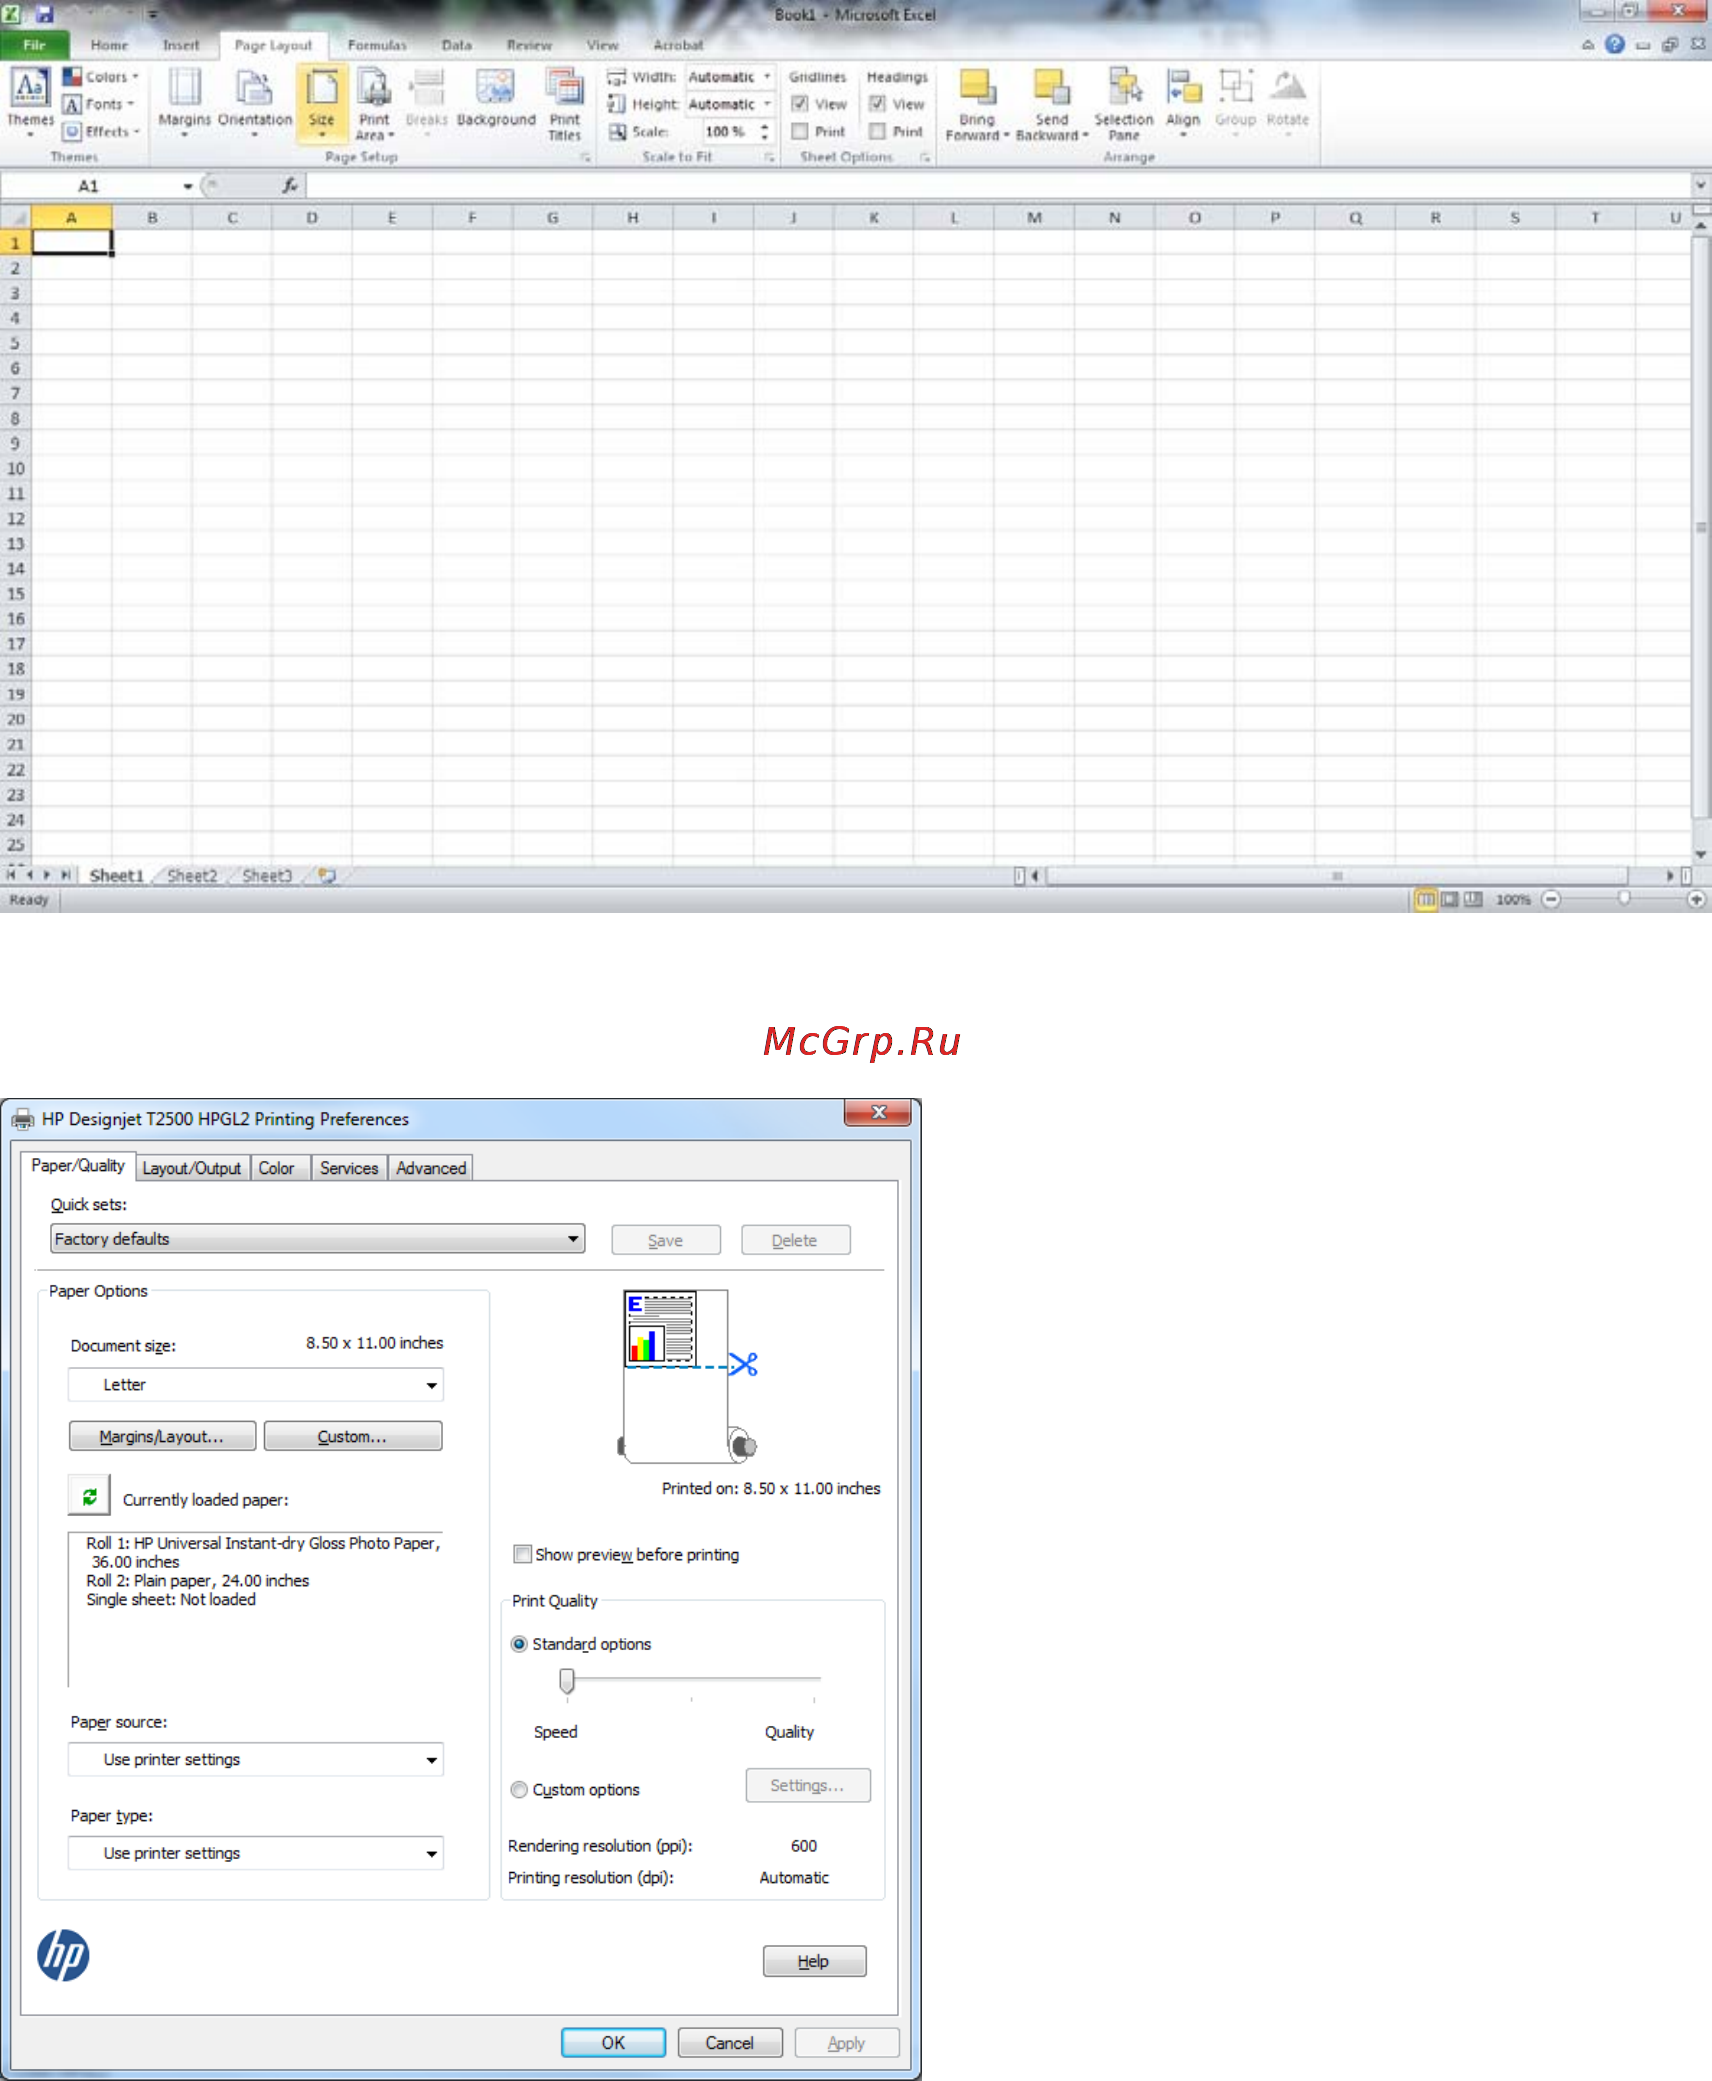Image resolution: width=1712 pixels, height=2081 pixels.
Task: Open the File tab
Action: coord(35,45)
